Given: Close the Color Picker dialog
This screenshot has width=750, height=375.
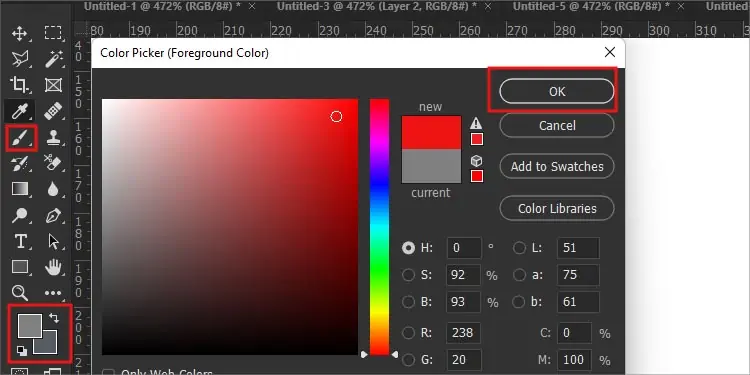Looking at the screenshot, I should click(x=610, y=52).
